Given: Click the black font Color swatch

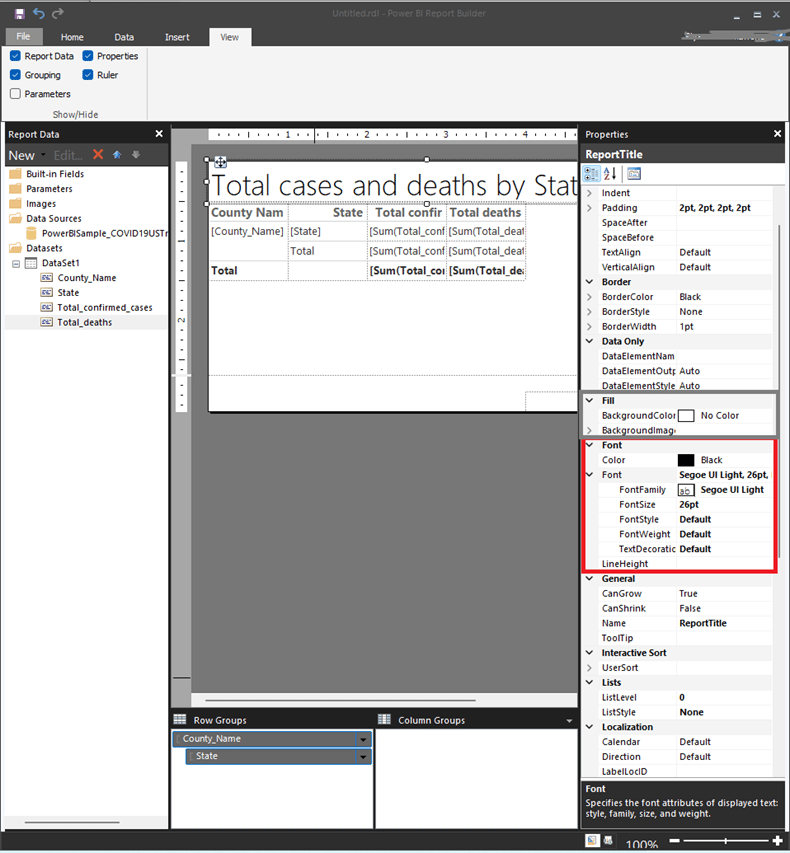Looking at the screenshot, I should (x=686, y=460).
